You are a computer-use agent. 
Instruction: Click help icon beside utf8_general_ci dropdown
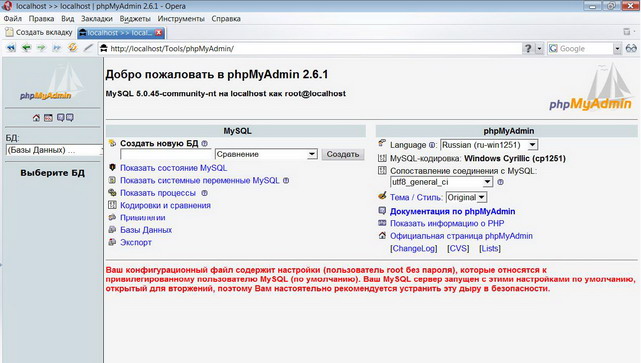(x=500, y=182)
